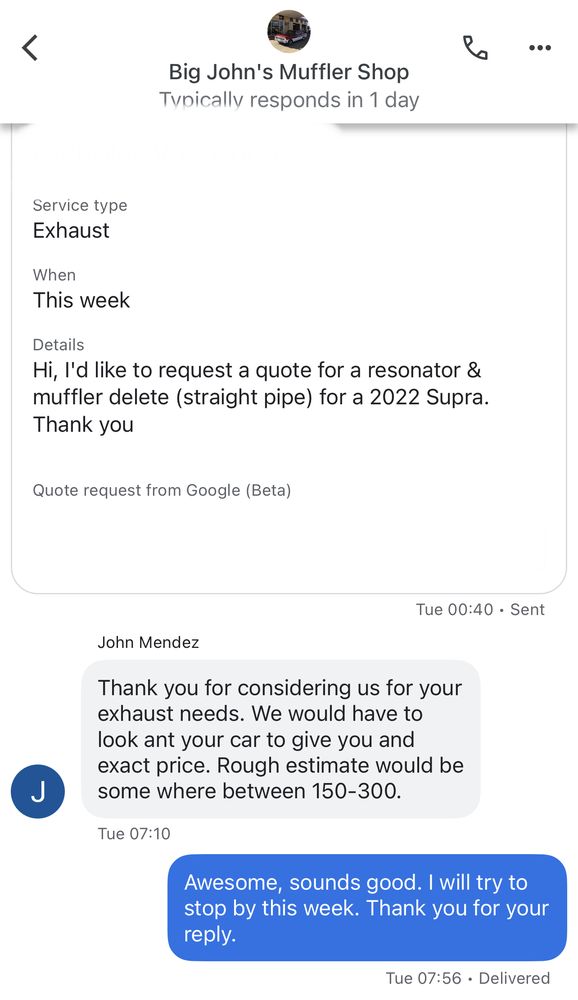
Task: Tap the phone call icon to call the shop
Action: pos(476,48)
